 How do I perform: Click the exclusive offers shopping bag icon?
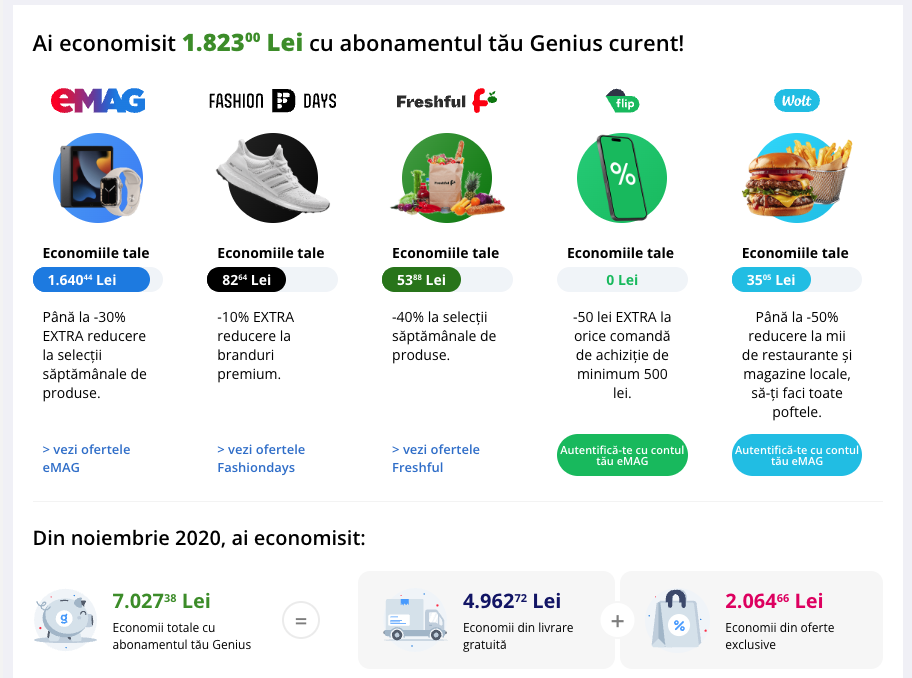[x=678, y=620]
